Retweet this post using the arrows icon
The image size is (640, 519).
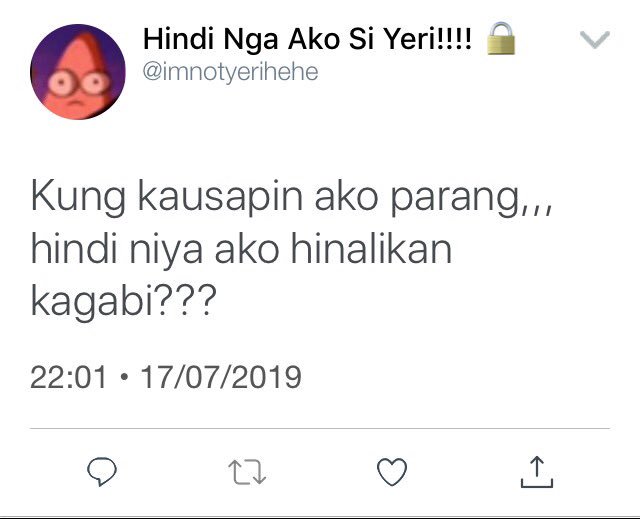tap(247, 472)
